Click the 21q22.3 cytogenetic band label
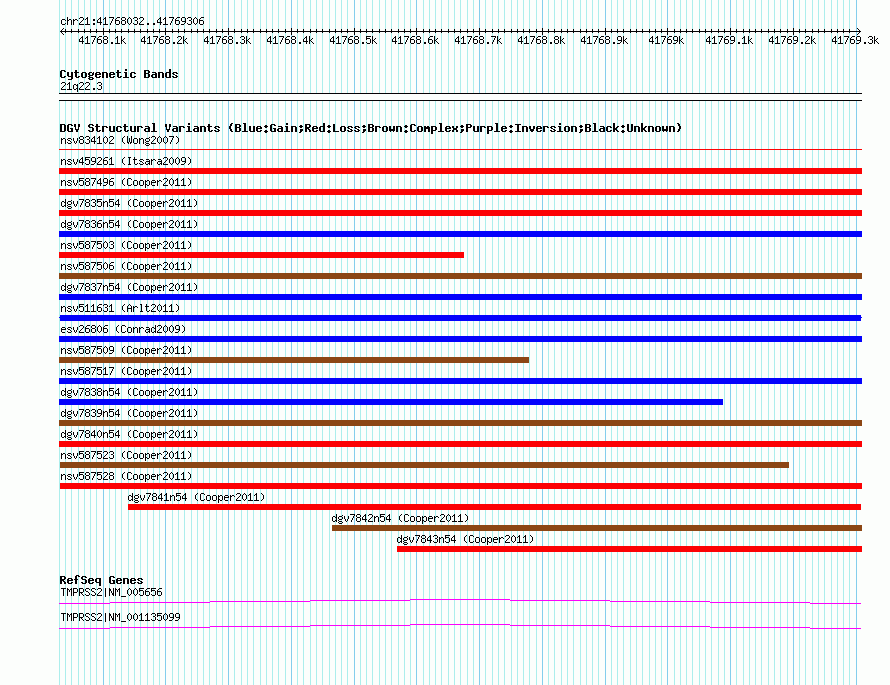 [81, 86]
